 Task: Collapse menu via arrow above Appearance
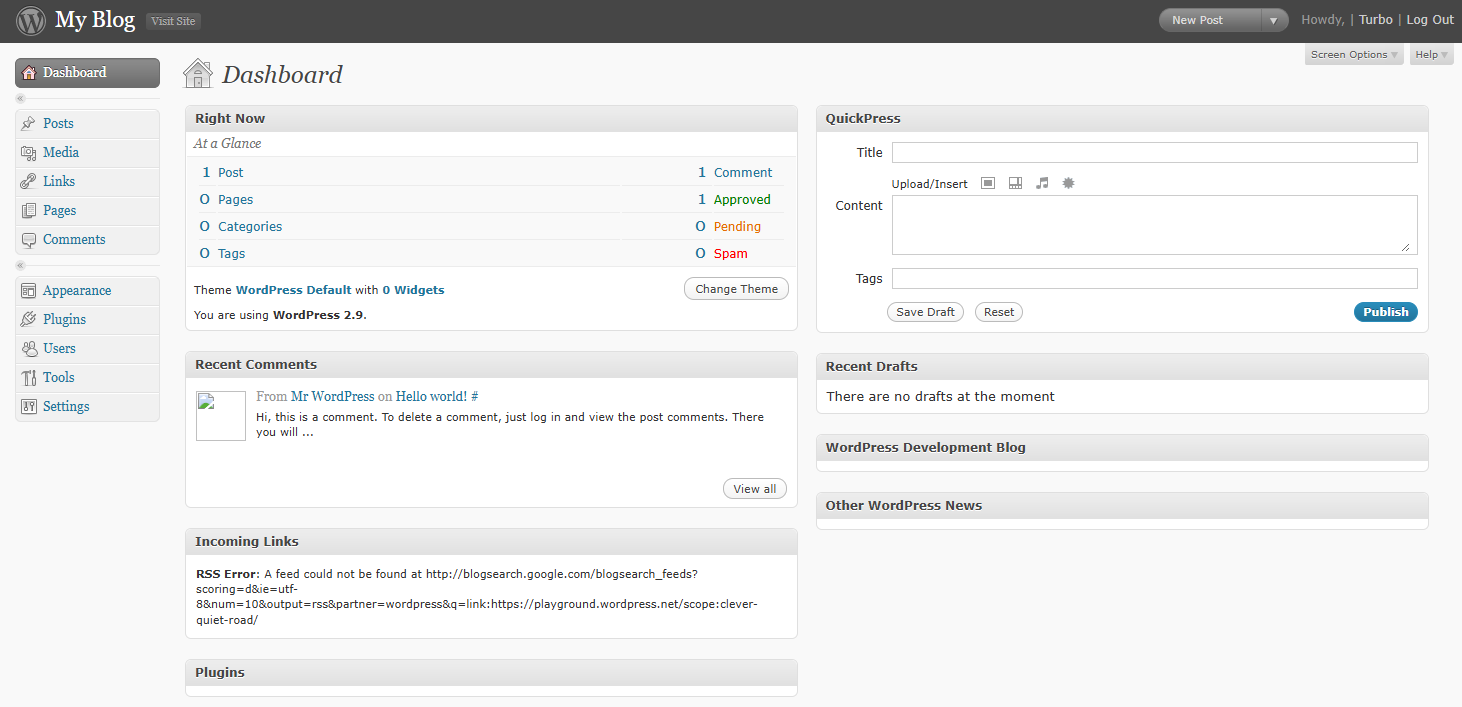pyautogui.click(x=20, y=266)
